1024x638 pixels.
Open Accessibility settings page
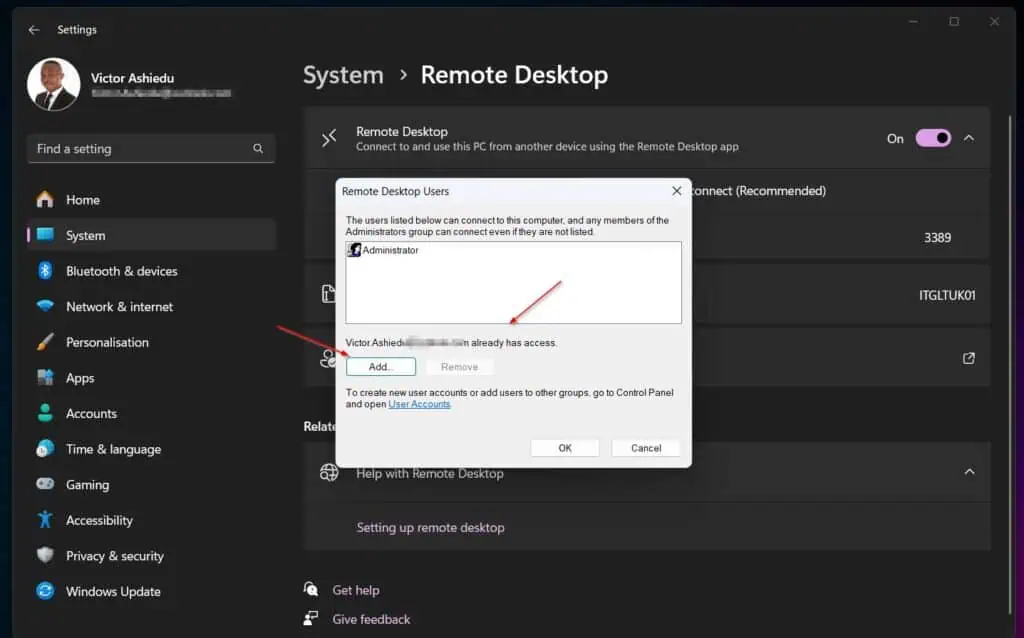pyautogui.click(x=151, y=520)
